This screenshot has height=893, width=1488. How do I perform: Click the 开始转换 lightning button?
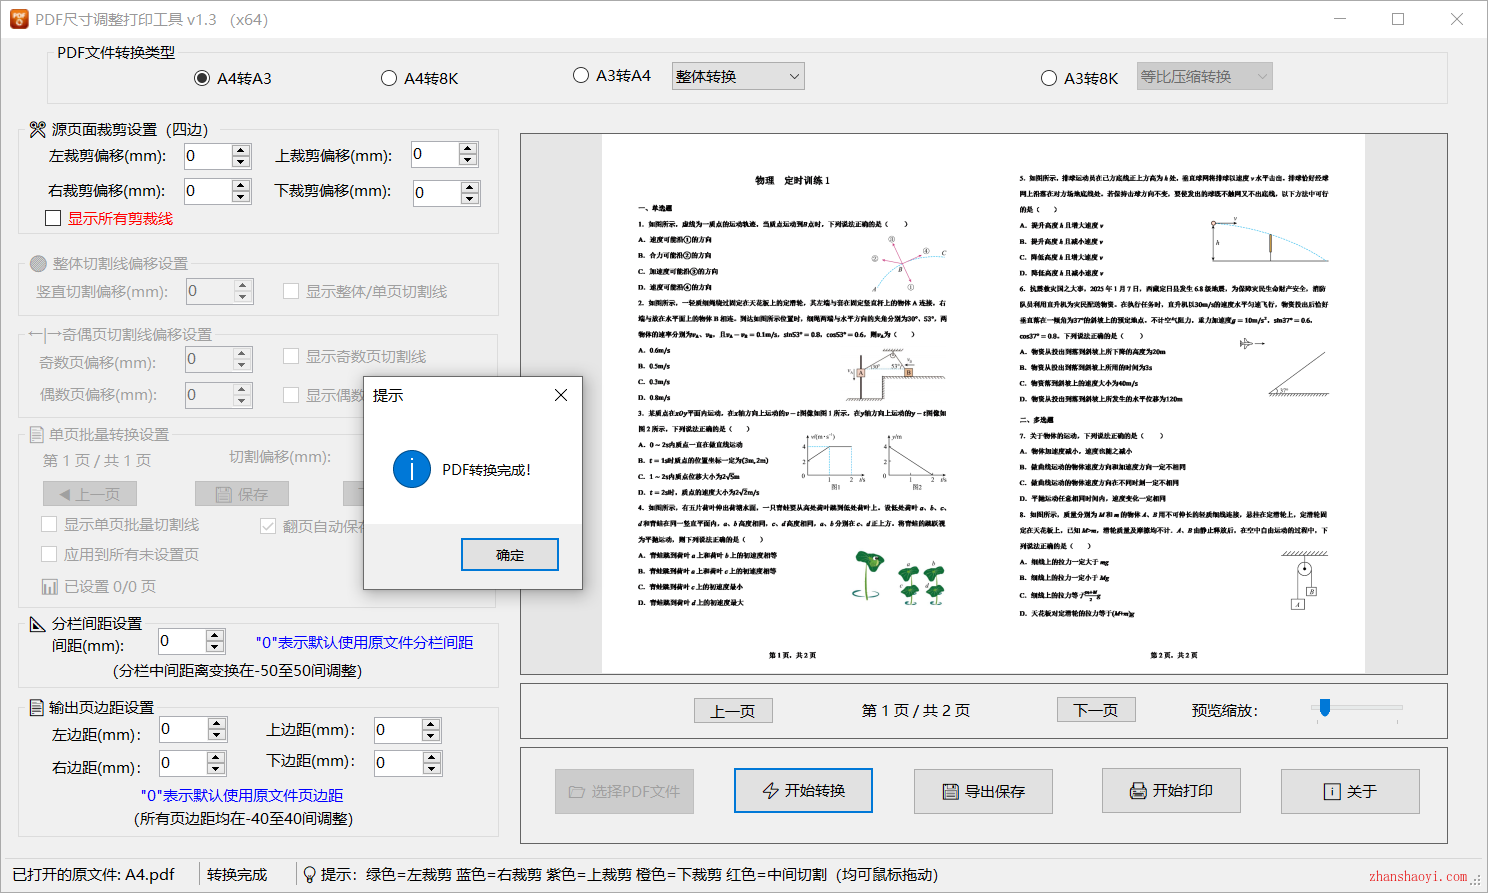tap(803, 791)
